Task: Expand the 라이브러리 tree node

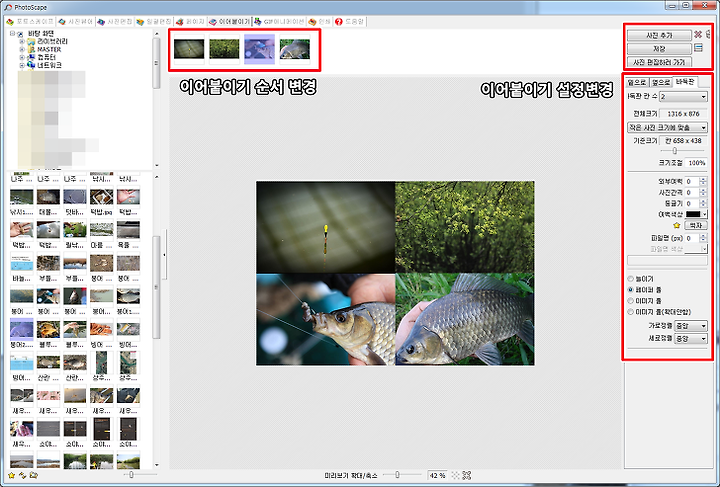Action: (22, 42)
